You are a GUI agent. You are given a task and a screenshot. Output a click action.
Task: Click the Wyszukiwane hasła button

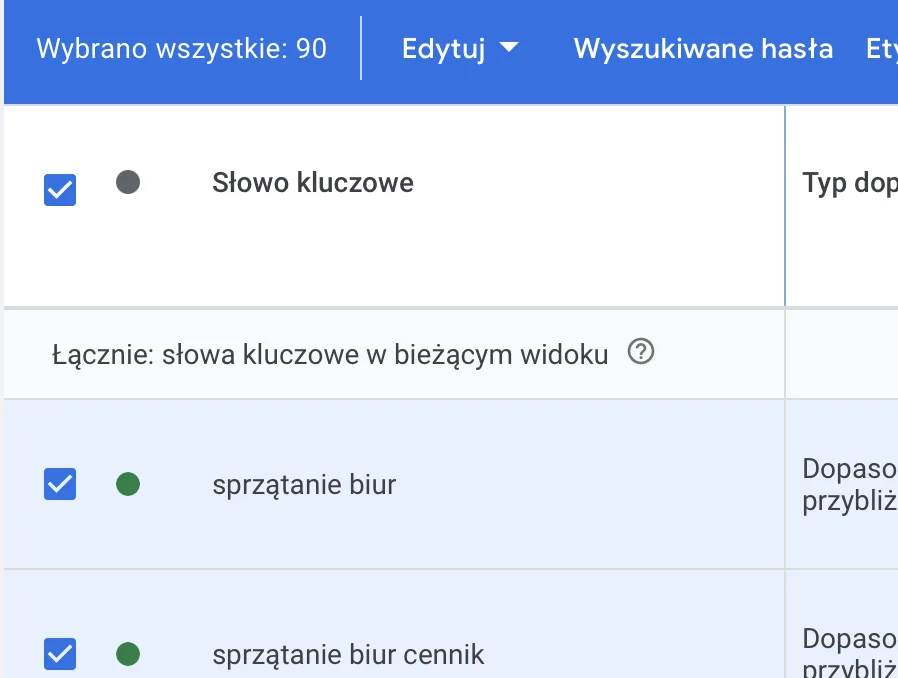click(x=702, y=49)
